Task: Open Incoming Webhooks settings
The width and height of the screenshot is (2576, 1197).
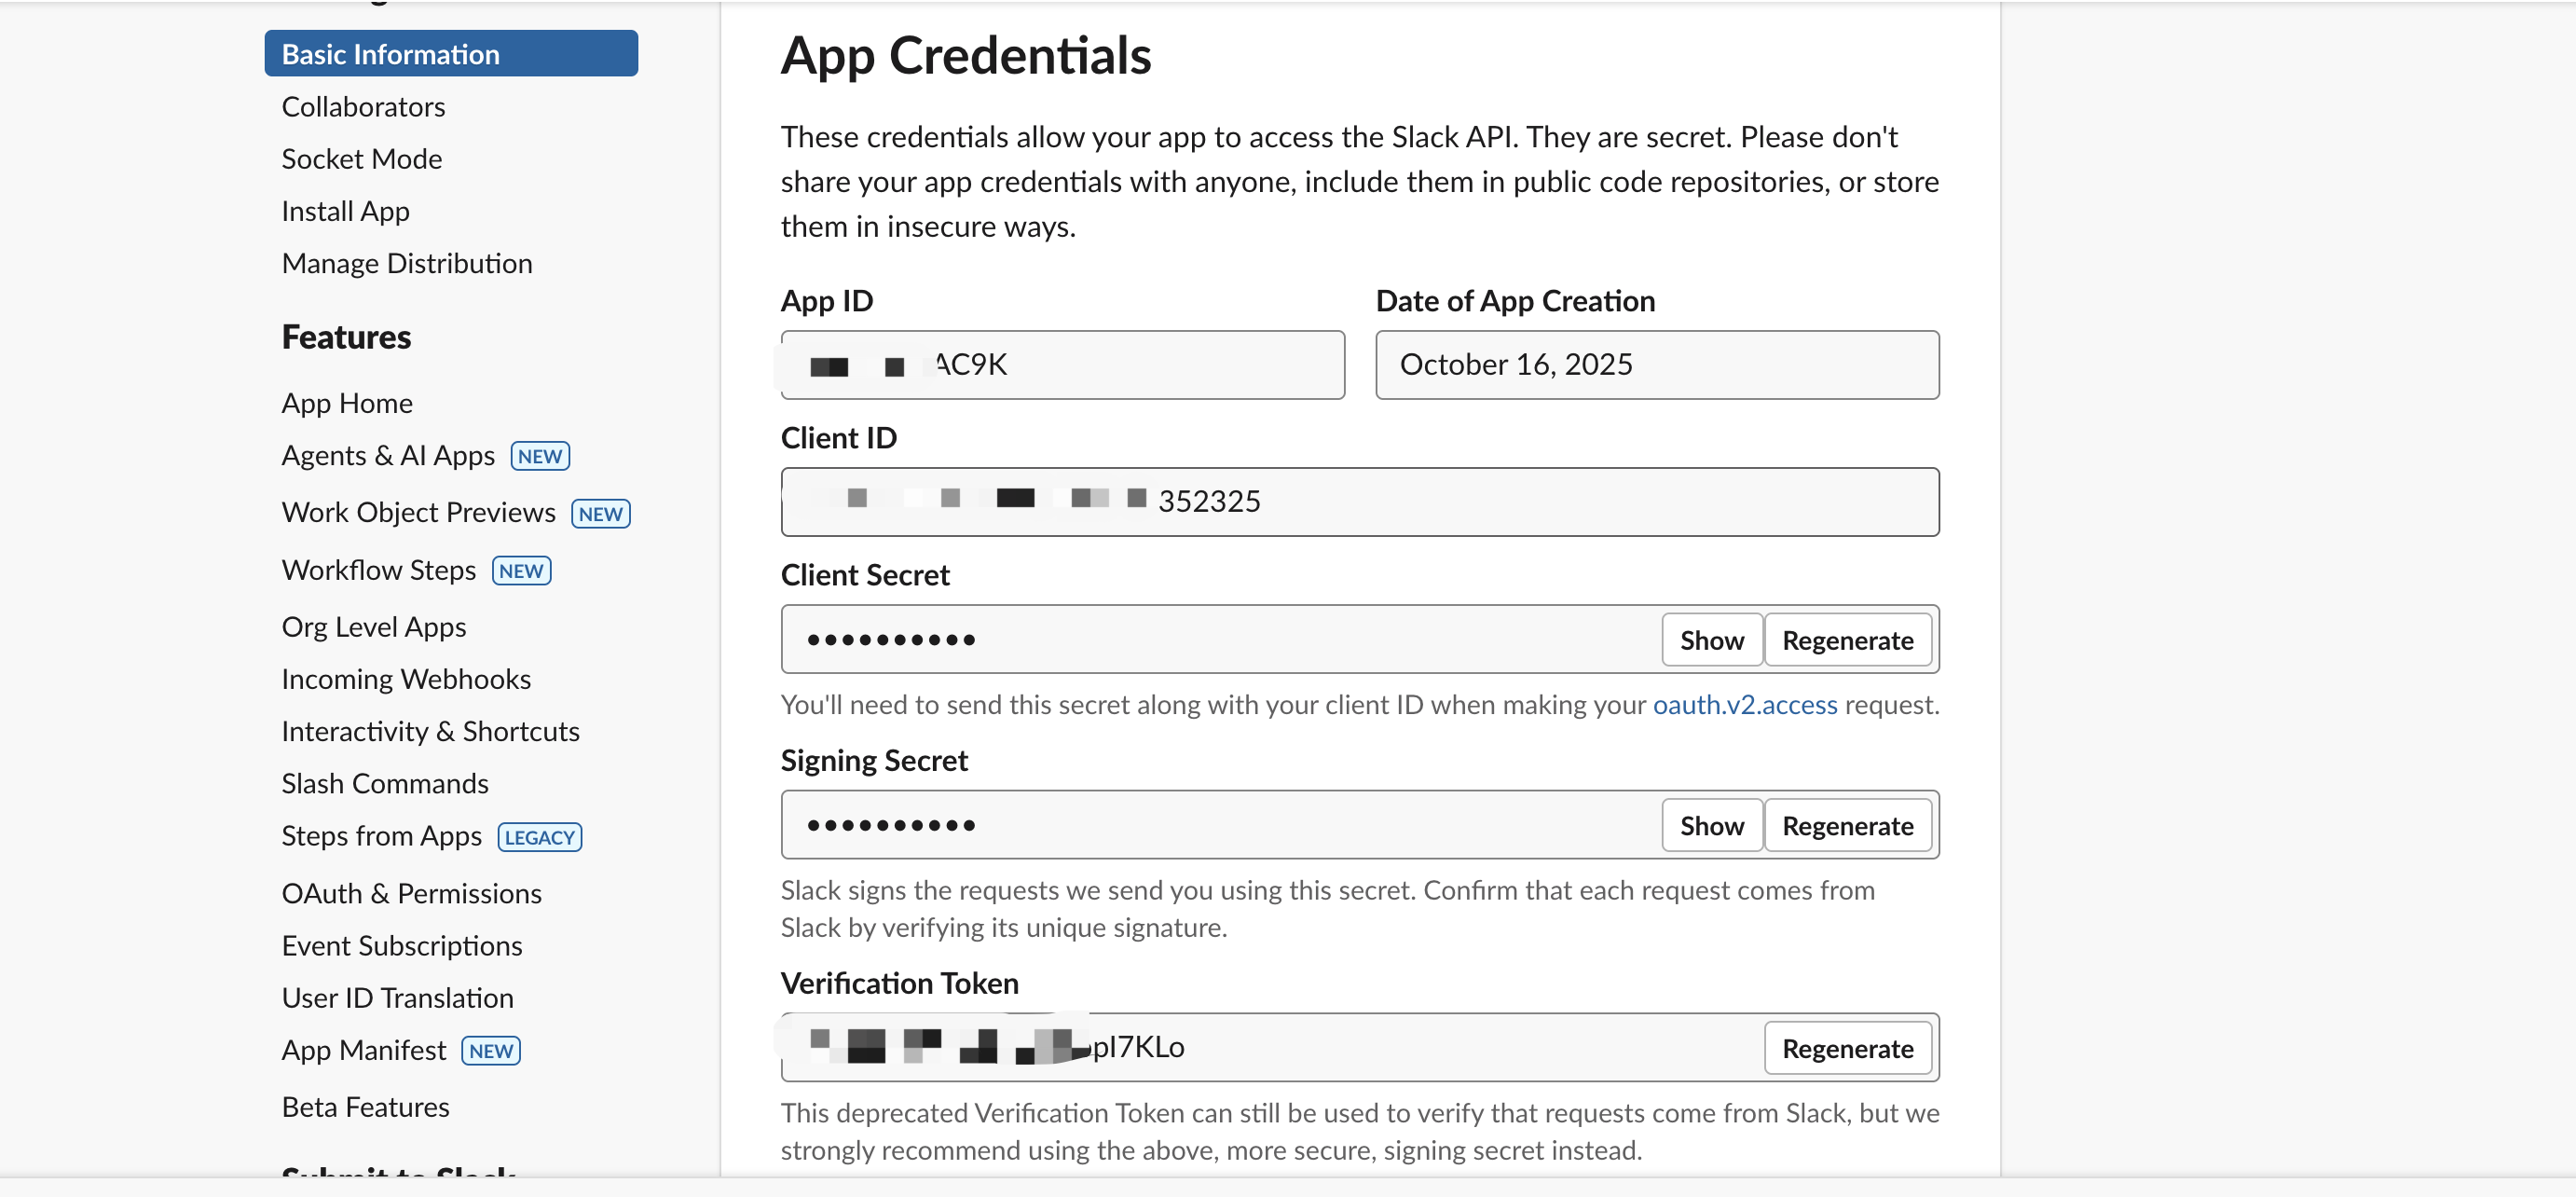Action: click(x=405, y=679)
